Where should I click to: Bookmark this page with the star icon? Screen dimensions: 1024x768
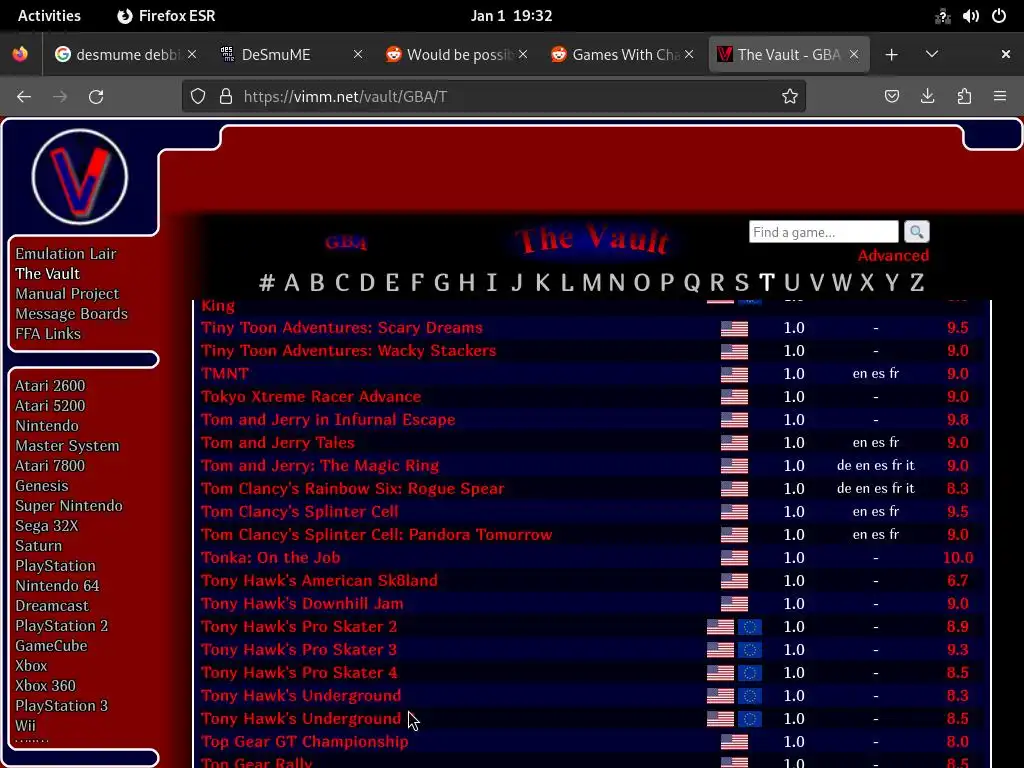790,97
